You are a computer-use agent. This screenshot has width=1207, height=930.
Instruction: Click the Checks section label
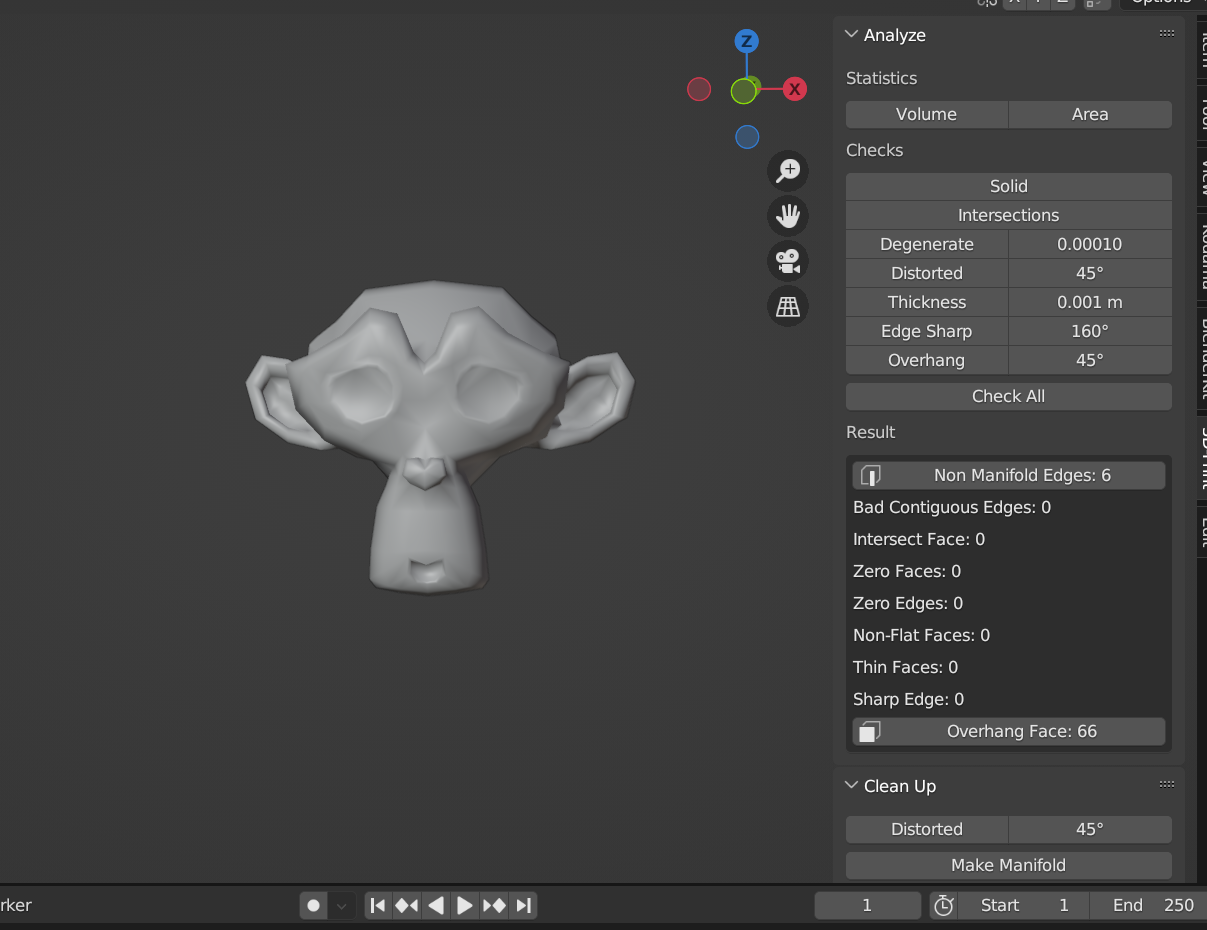[874, 150]
